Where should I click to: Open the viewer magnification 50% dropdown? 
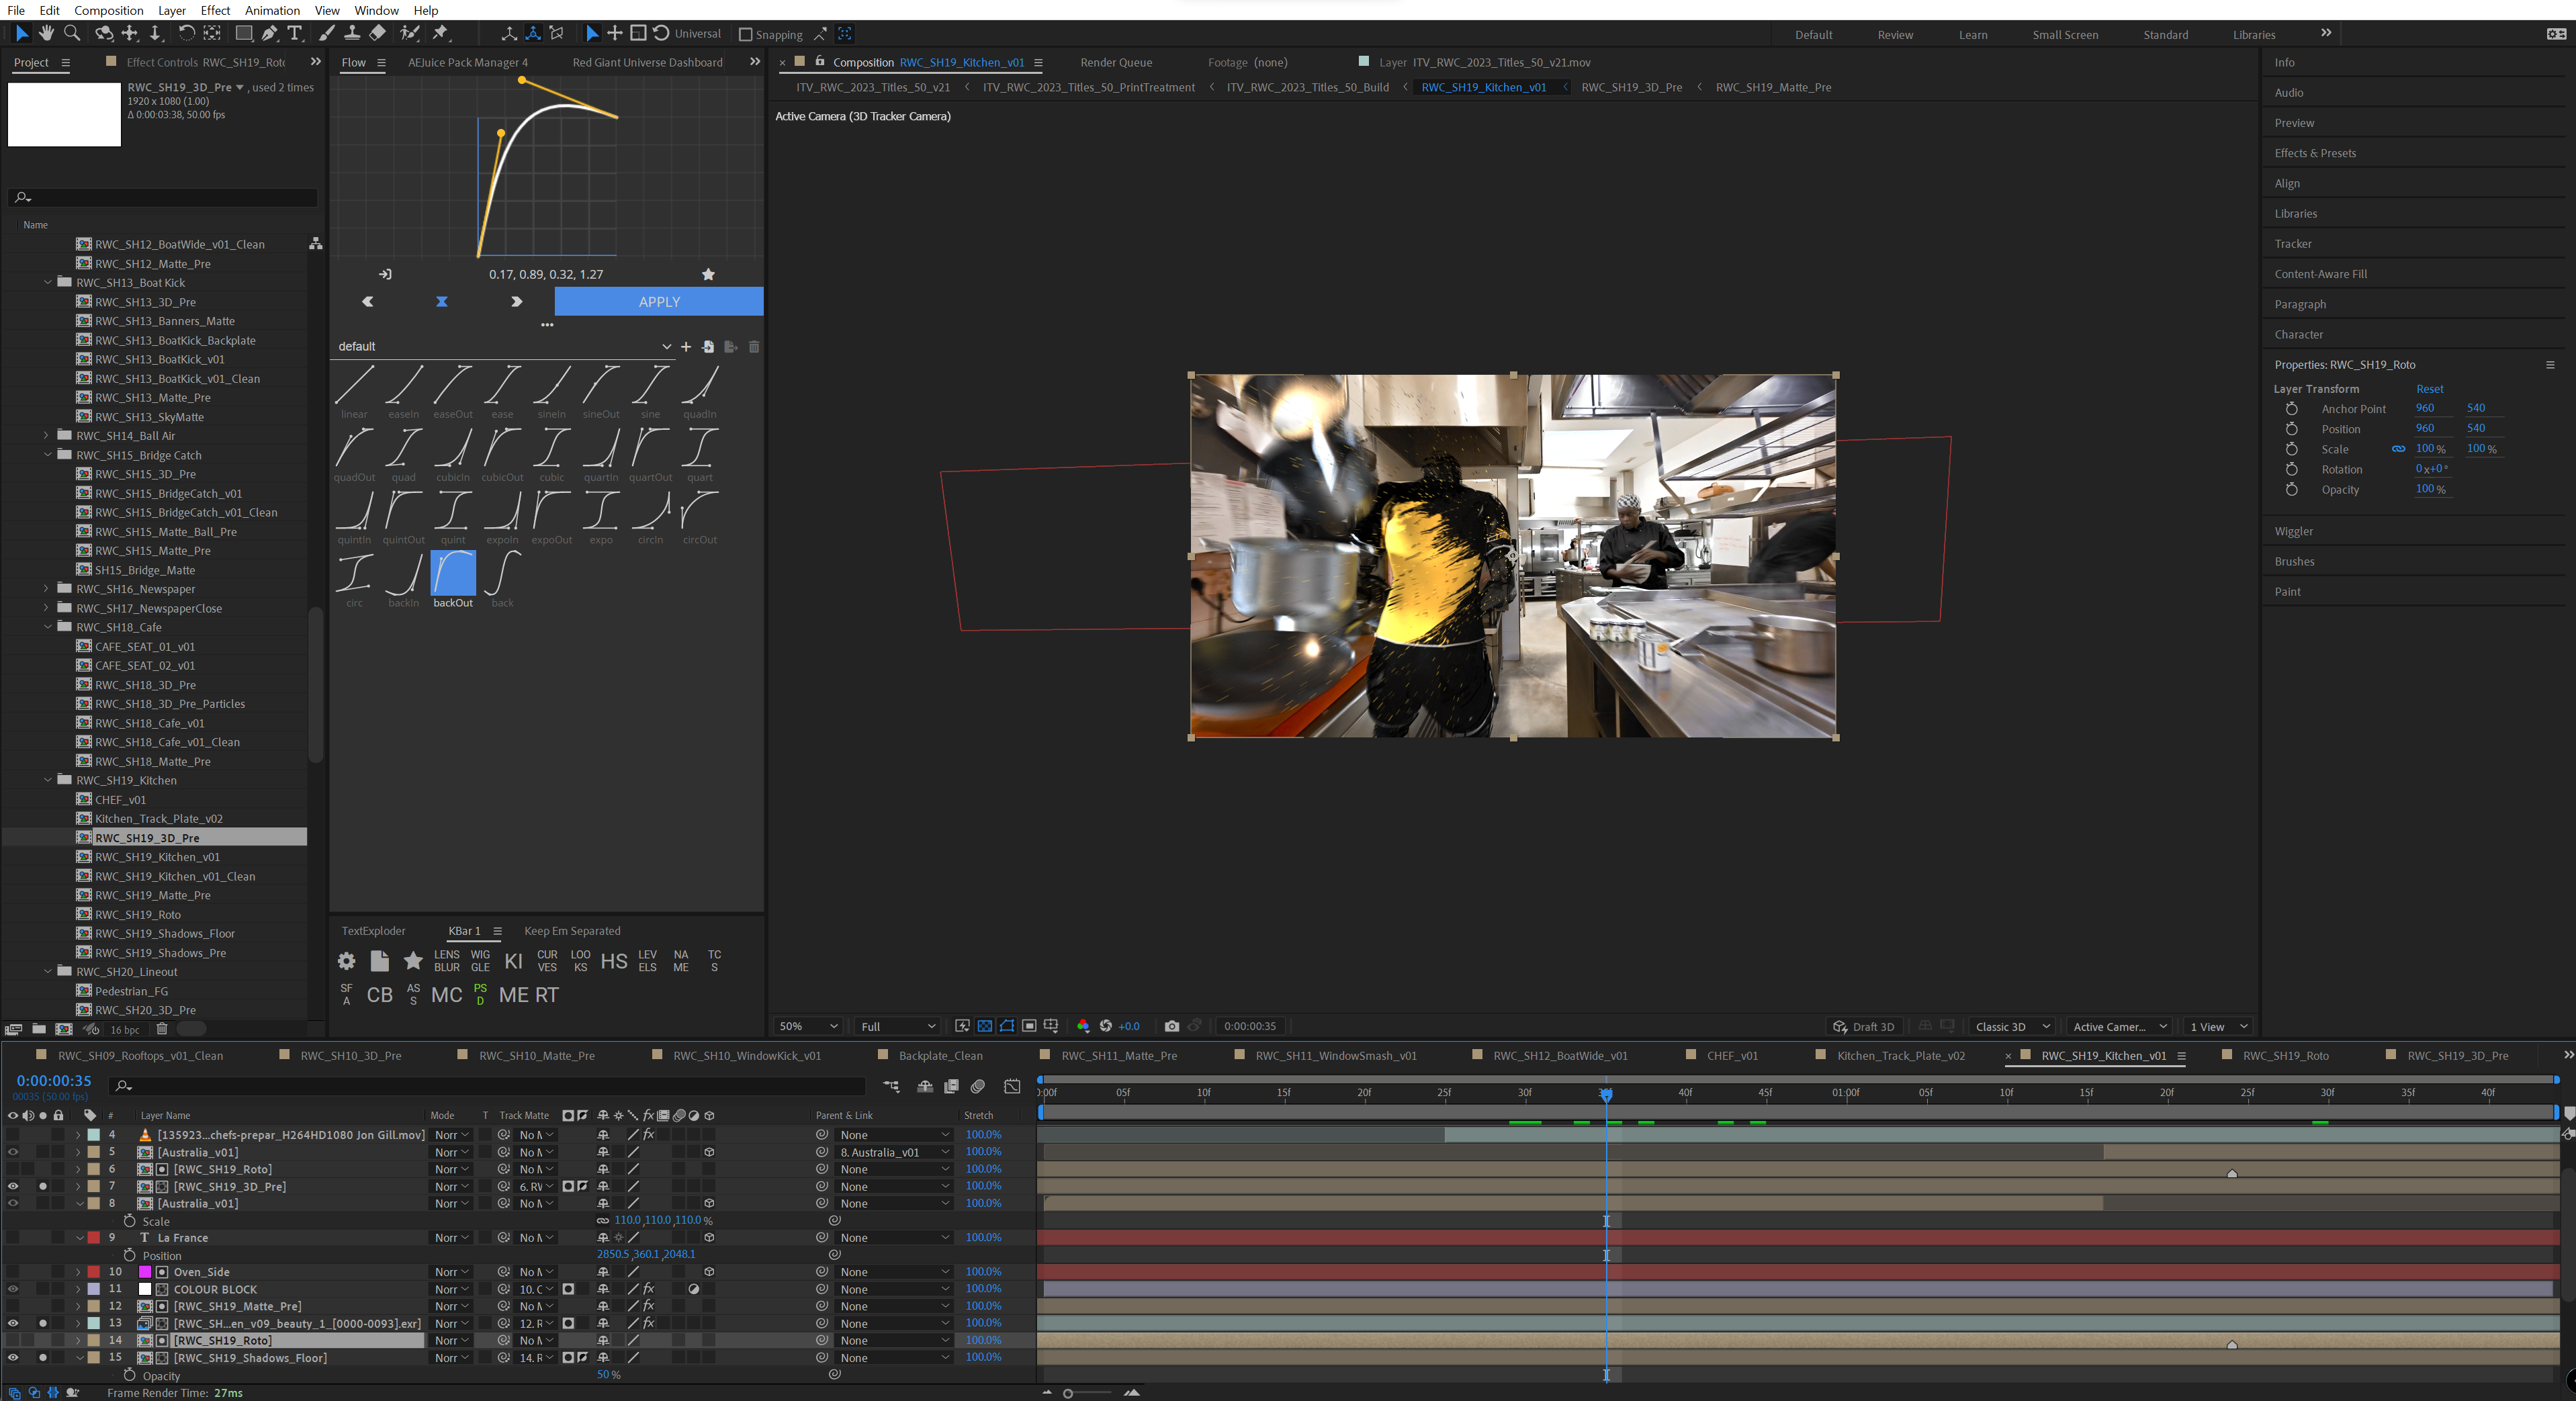[x=808, y=1026]
